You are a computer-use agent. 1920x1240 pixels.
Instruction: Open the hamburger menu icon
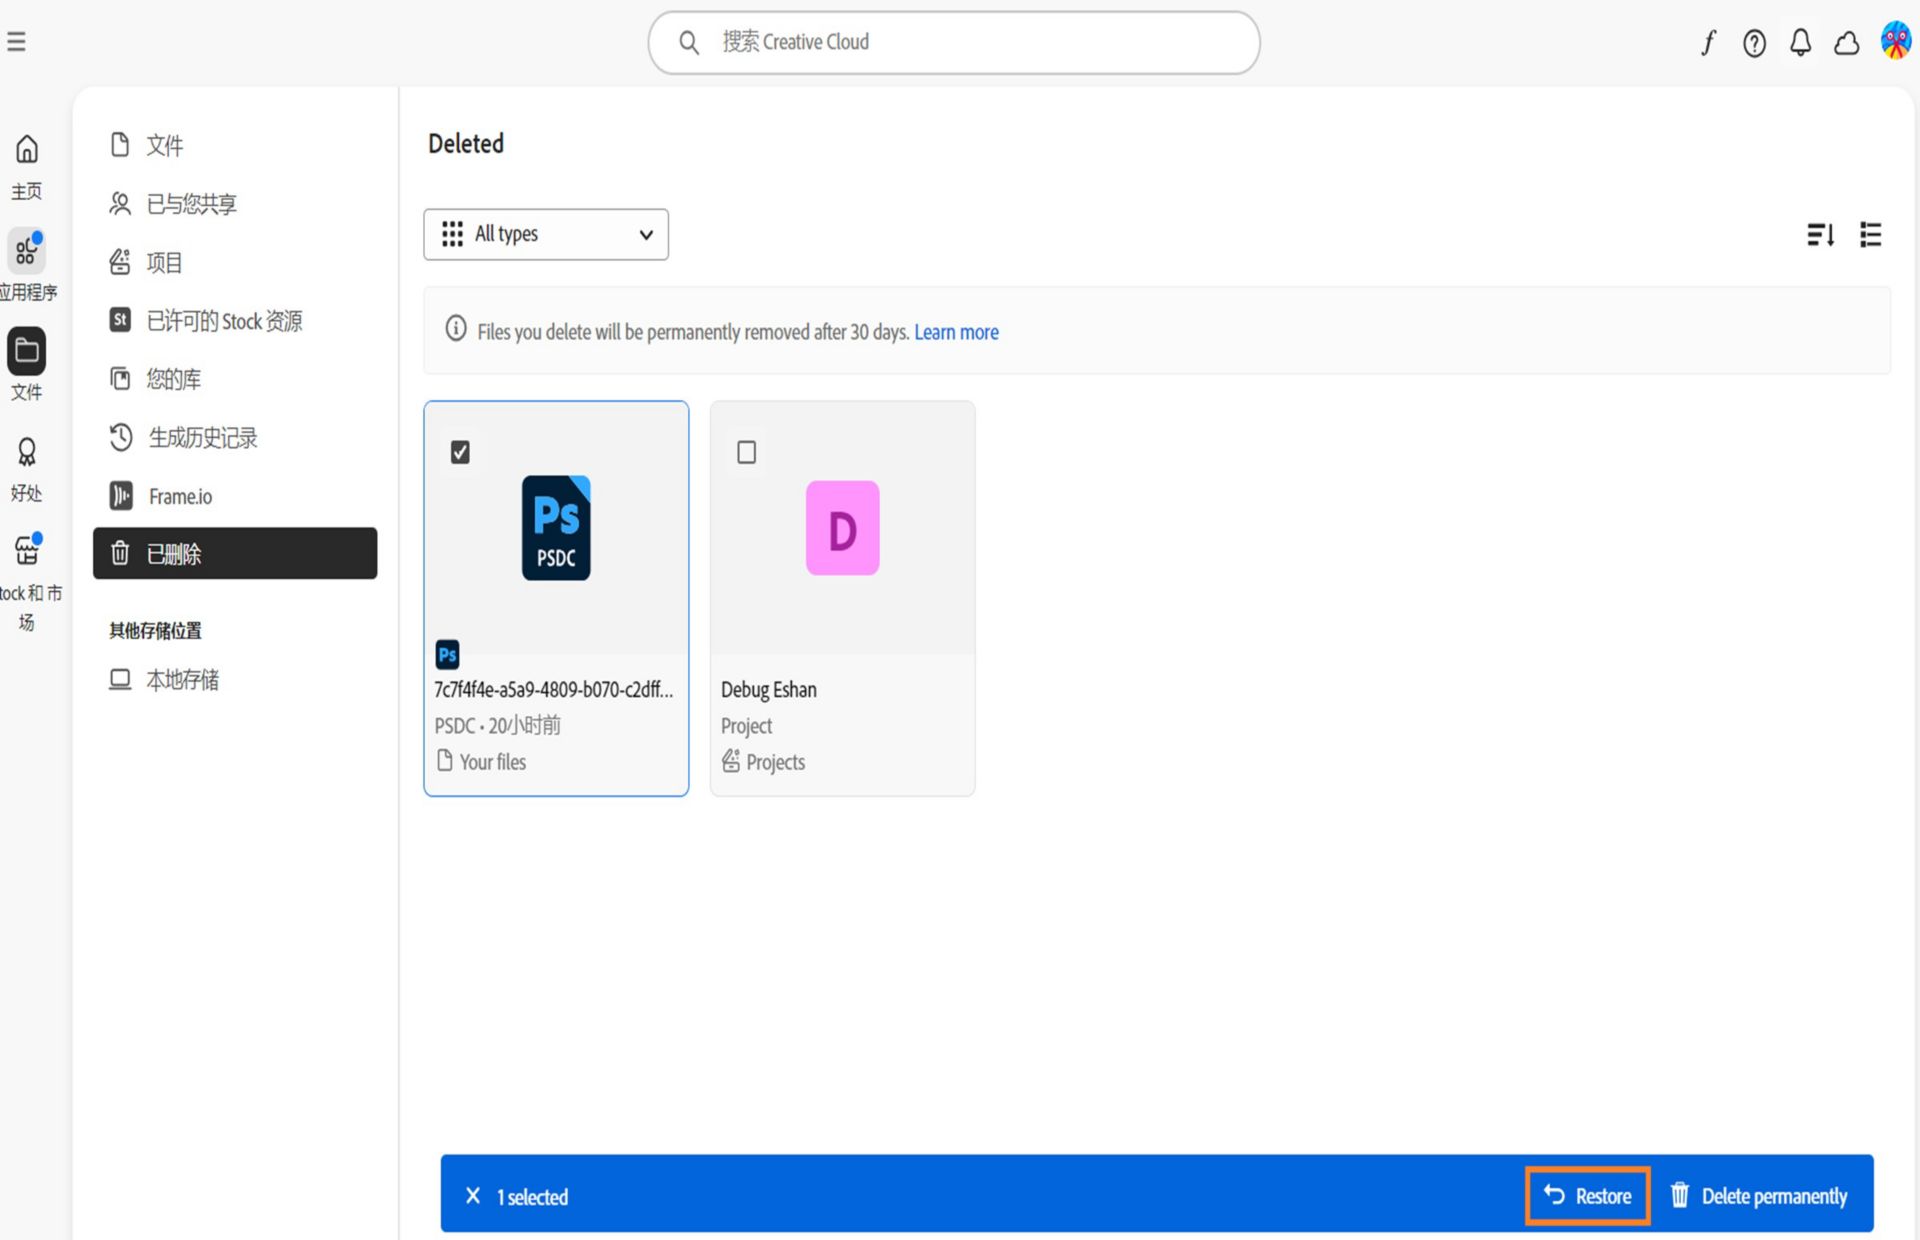(x=16, y=42)
